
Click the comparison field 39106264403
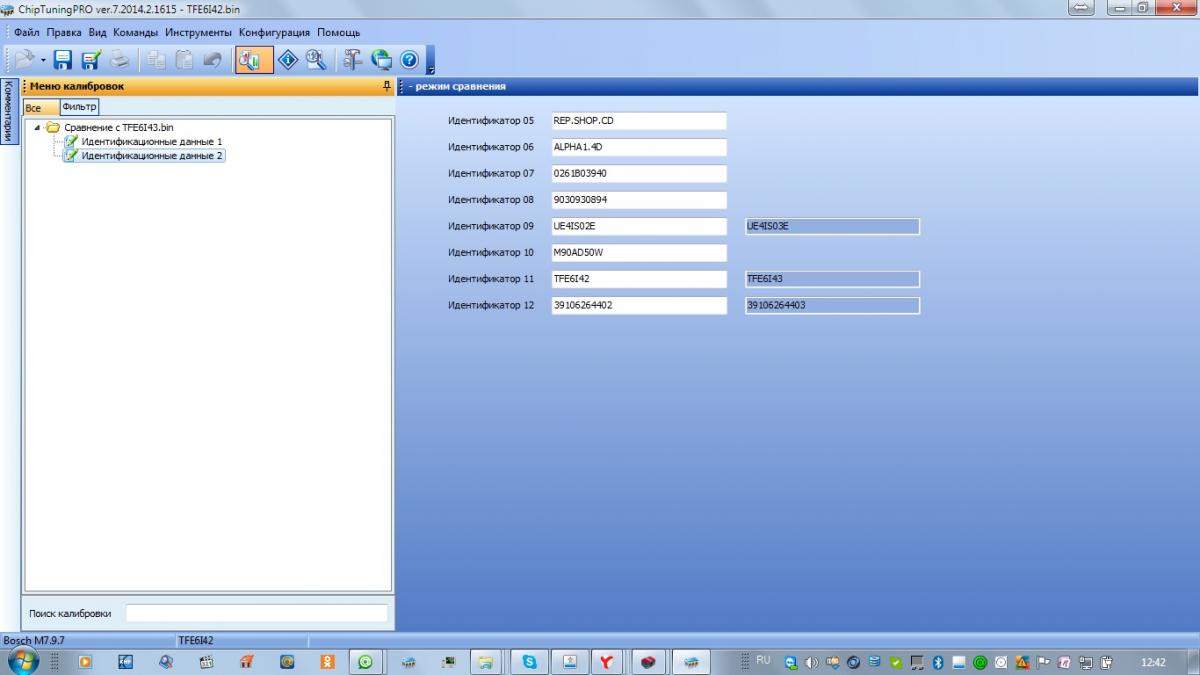[832, 305]
